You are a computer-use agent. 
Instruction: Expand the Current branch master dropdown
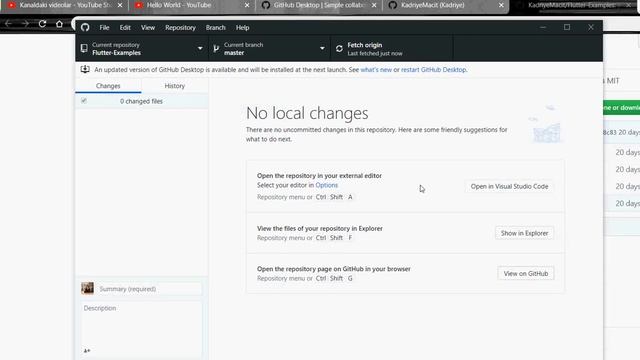[x=270, y=49]
